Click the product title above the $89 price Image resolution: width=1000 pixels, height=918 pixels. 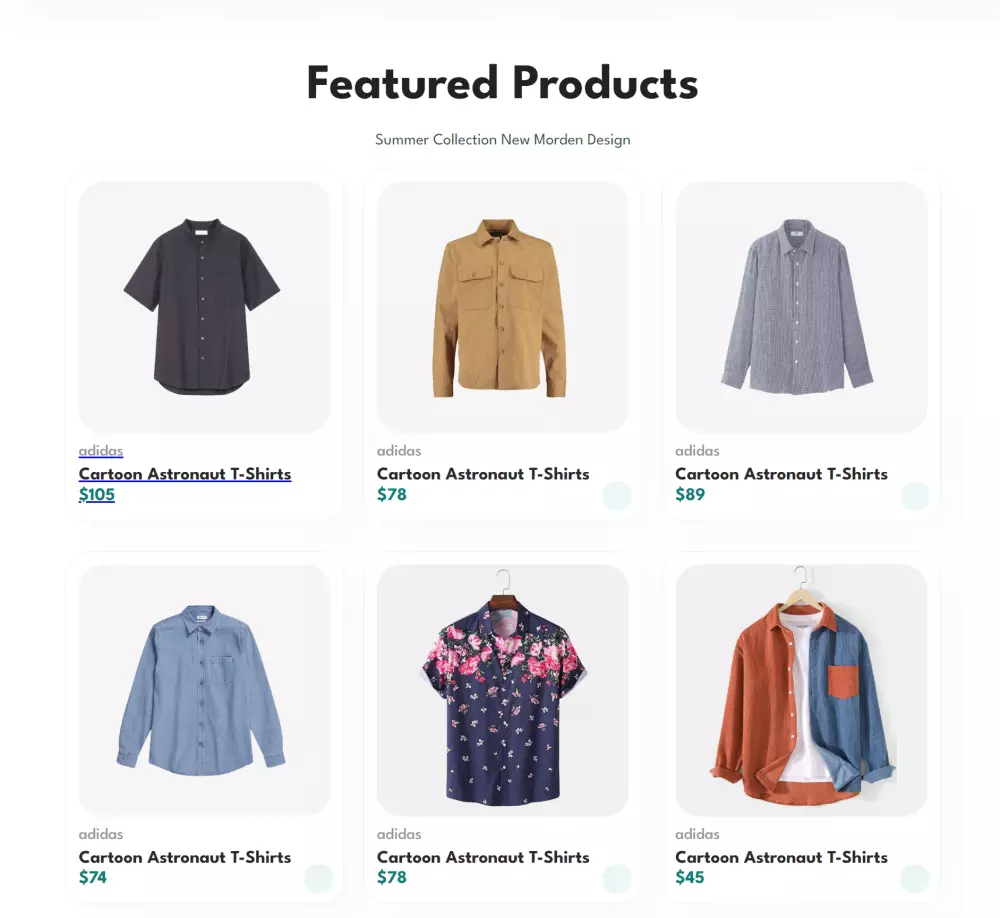[x=781, y=474]
